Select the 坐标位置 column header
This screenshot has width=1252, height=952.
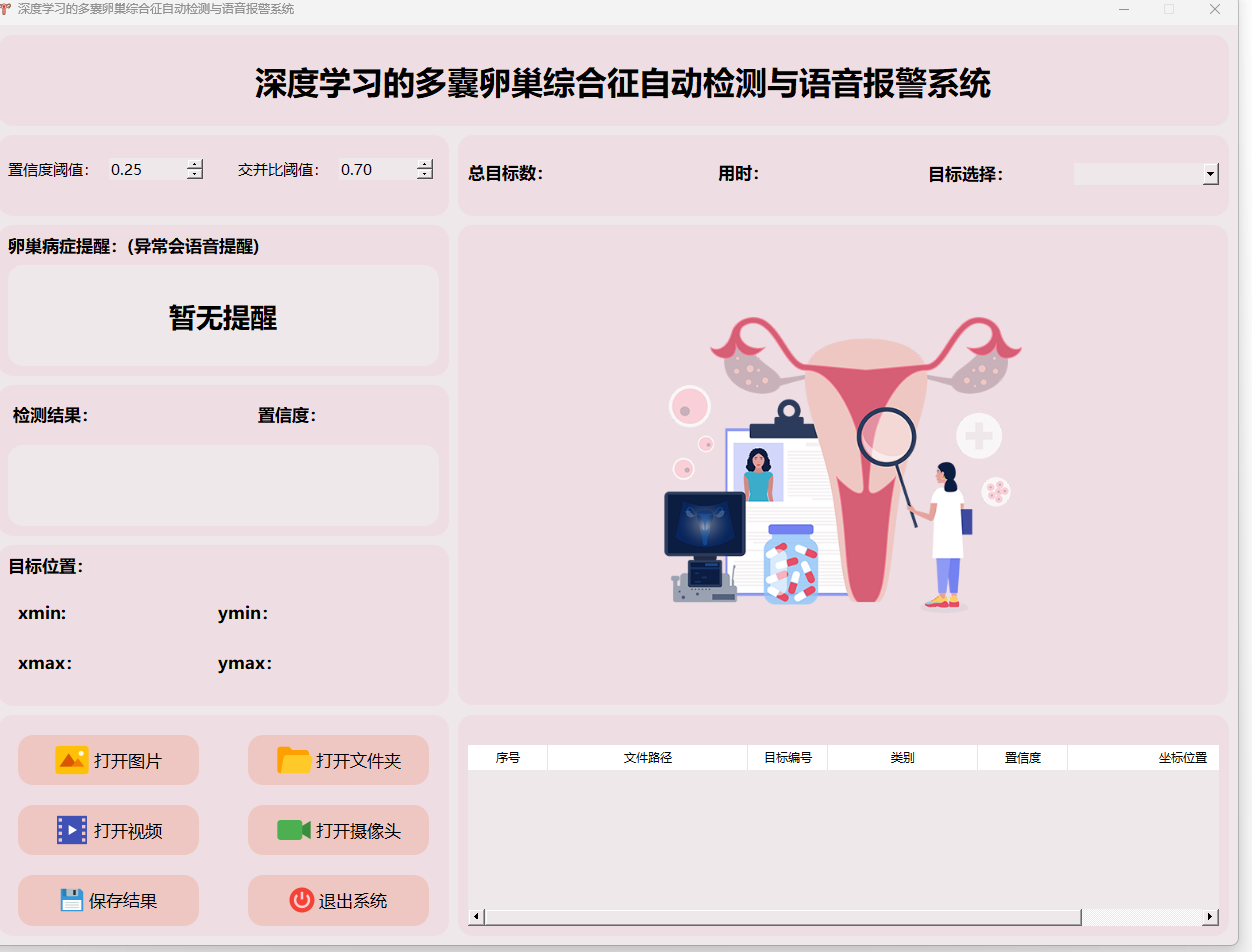(1143, 758)
